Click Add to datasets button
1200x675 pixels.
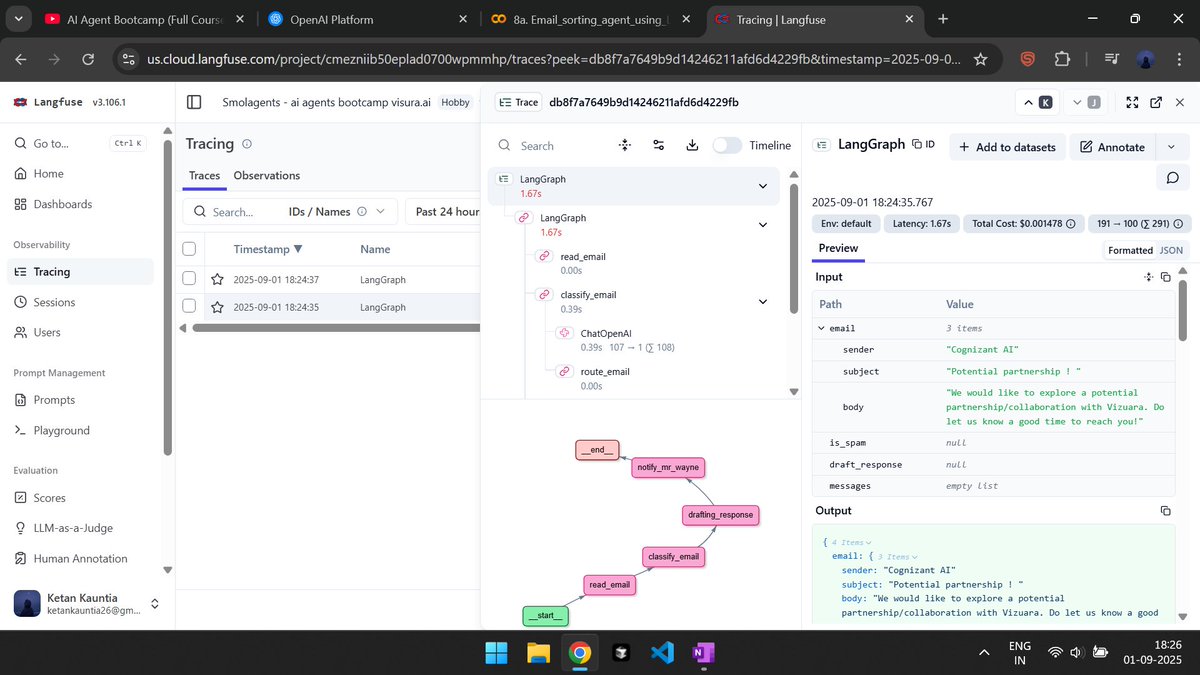1007,147
